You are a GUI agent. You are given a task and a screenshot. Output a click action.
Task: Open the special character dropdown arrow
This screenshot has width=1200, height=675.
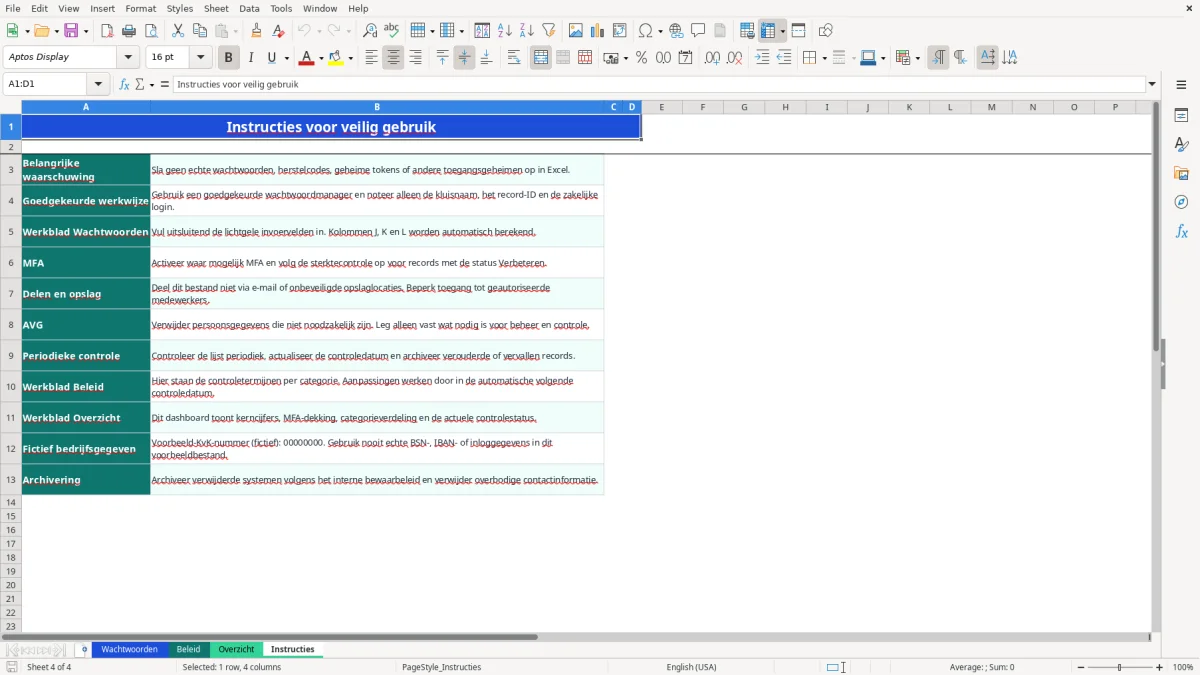click(x=660, y=31)
